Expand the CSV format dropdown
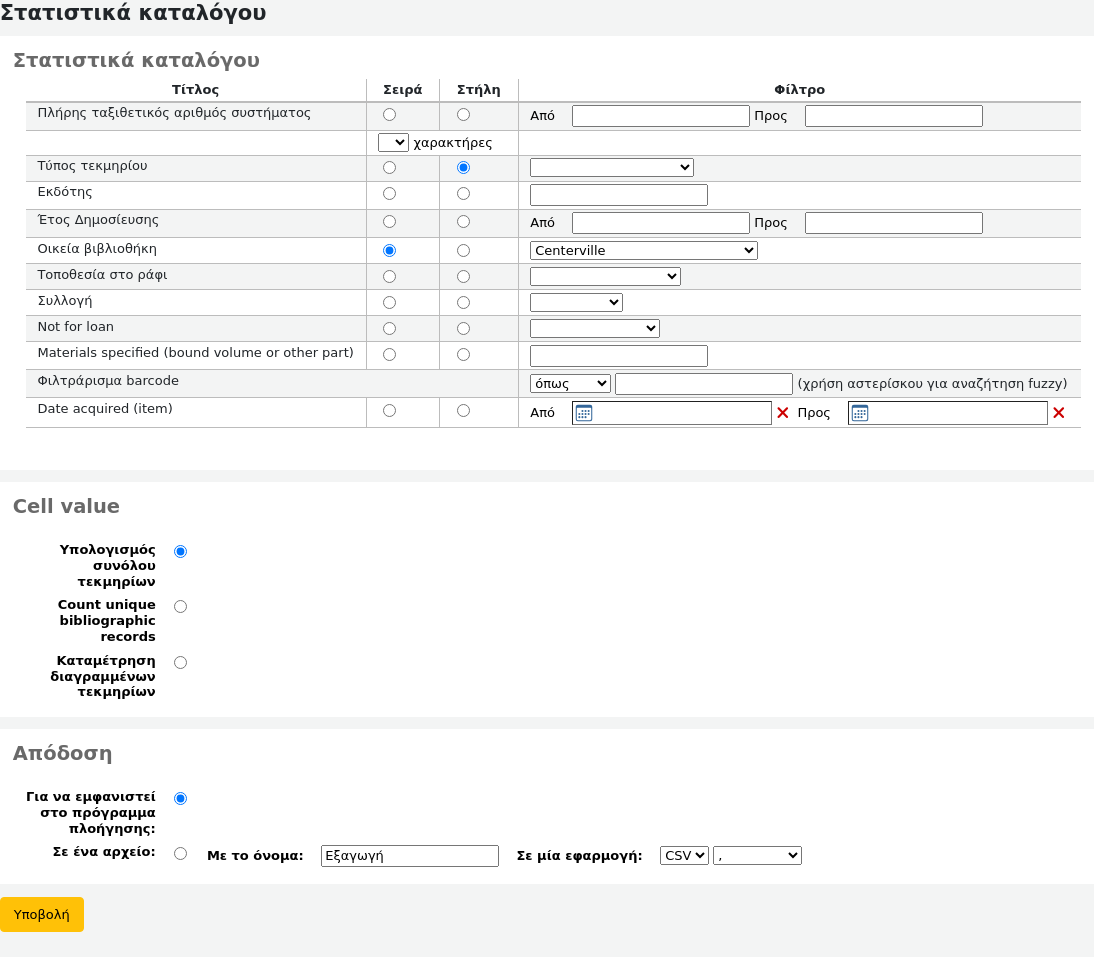The height and width of the screenshot is (957, 1094). tap(684, 856)
